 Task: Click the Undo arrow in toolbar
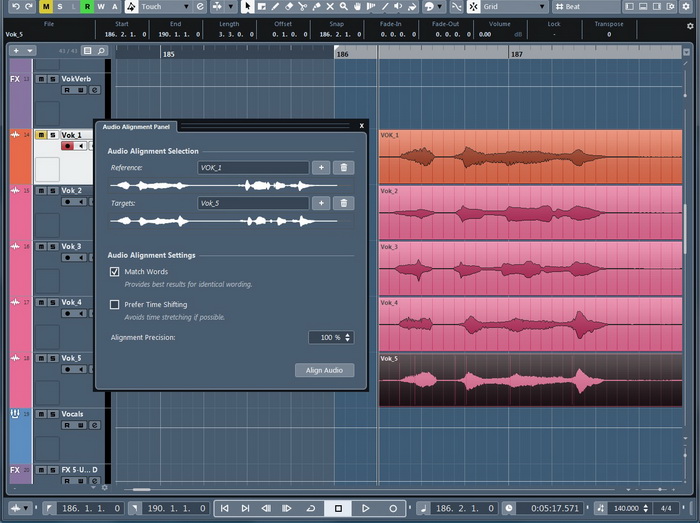pos(16,7)
